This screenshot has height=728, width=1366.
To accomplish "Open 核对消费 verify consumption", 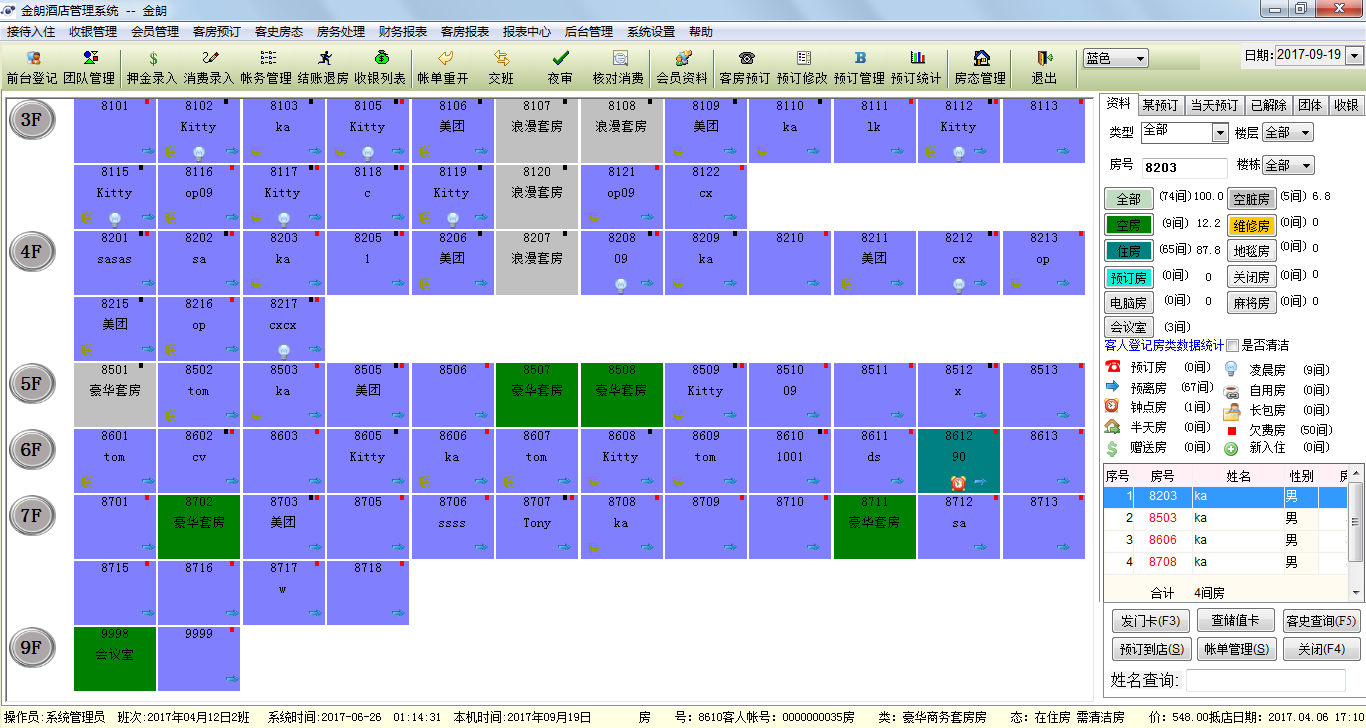I will pyautogui.click(x=618, y=68).
